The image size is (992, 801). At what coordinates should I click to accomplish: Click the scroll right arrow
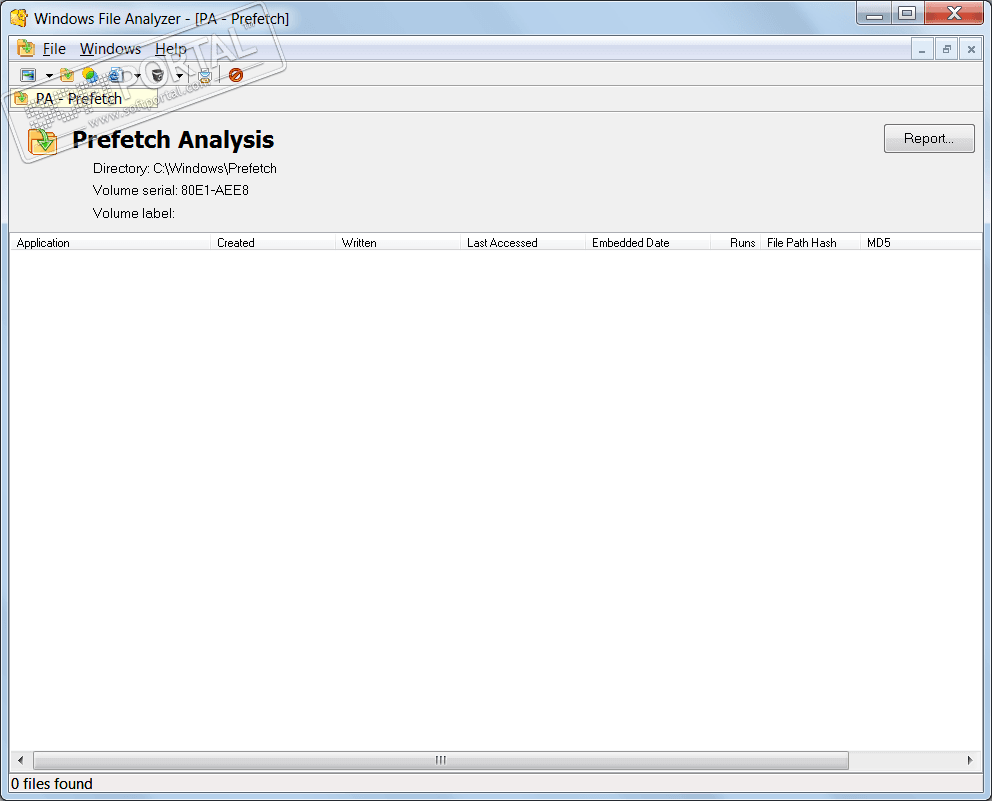coord(970,760)
